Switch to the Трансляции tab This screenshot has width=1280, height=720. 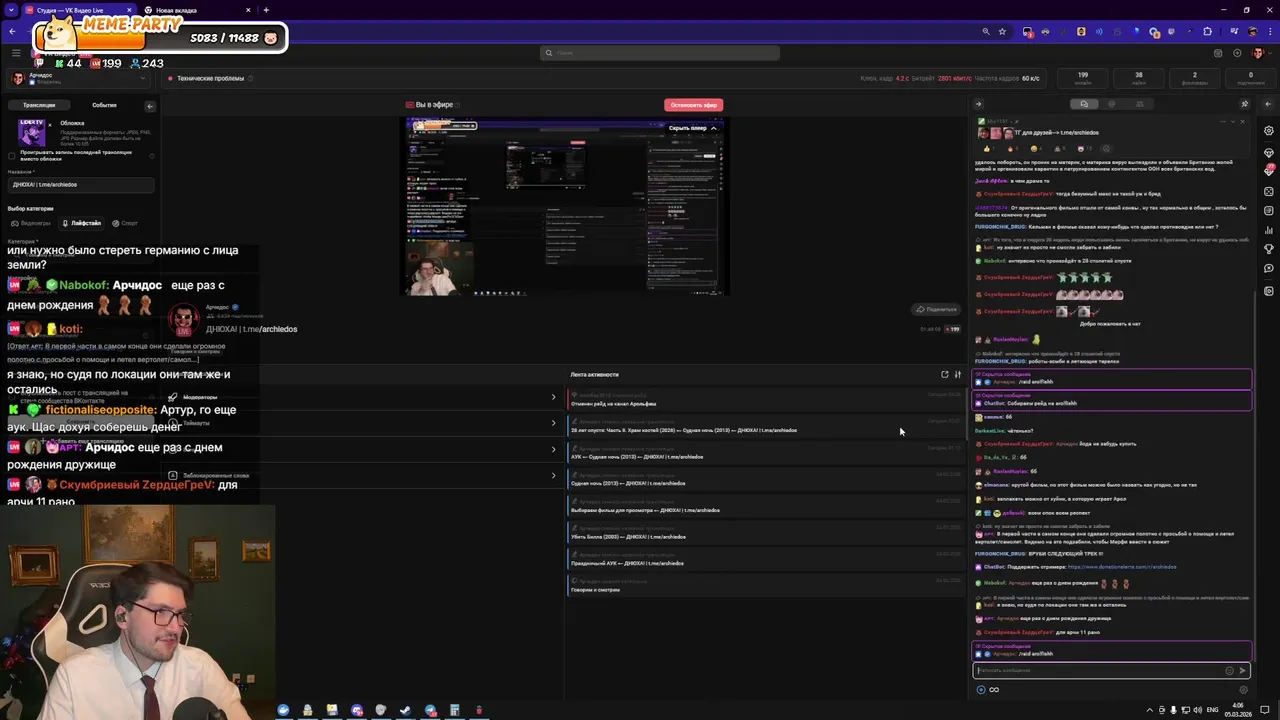coord(39,105)
